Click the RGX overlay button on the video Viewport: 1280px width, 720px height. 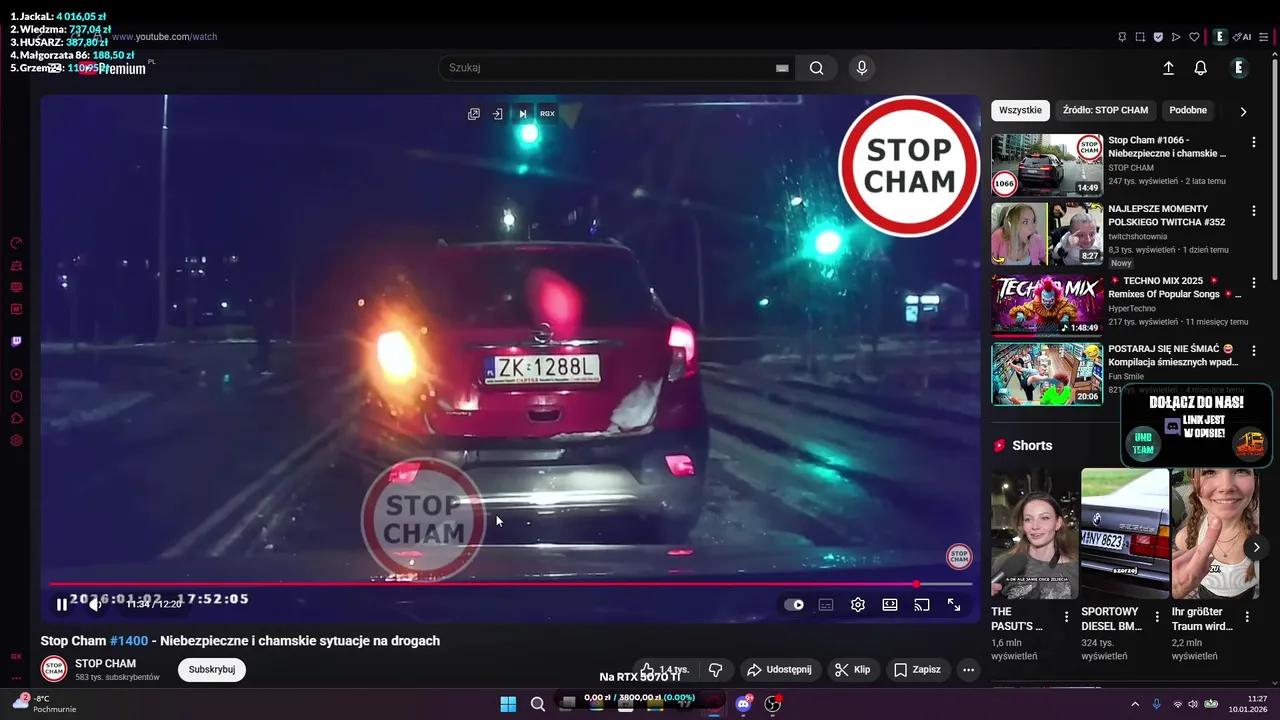pos(547,114)
